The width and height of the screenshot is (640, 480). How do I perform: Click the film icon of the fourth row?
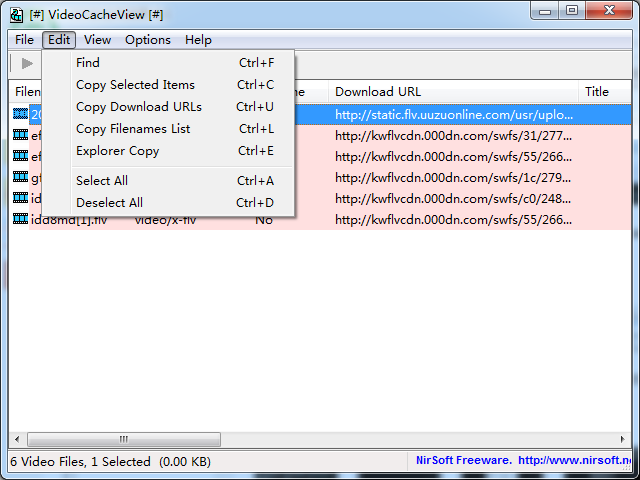click(20, 177)
